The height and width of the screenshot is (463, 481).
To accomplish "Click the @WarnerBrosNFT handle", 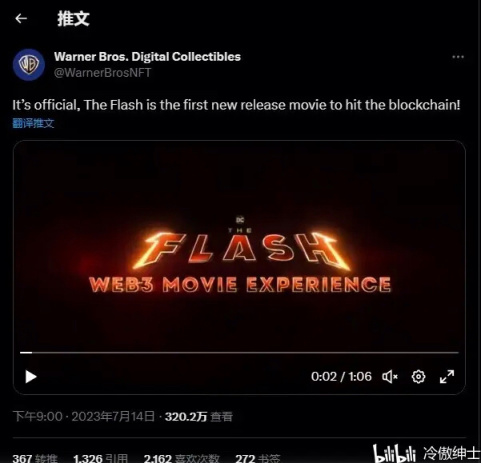I will [103, 73].
